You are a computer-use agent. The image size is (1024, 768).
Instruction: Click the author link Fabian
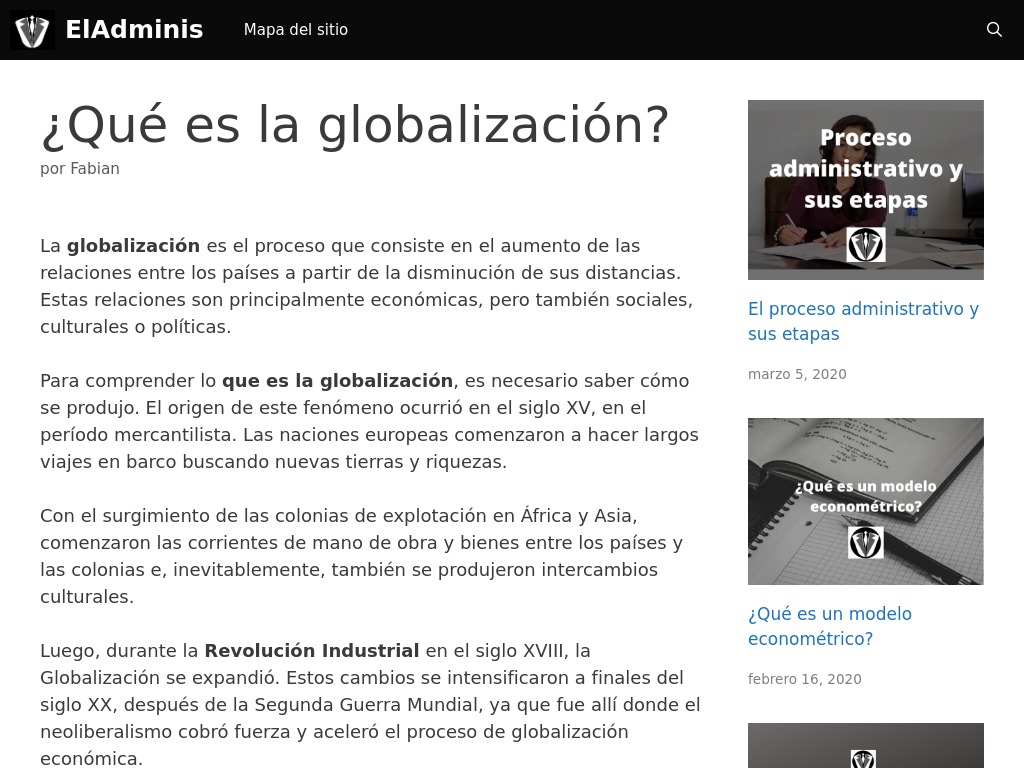point(94,168)
